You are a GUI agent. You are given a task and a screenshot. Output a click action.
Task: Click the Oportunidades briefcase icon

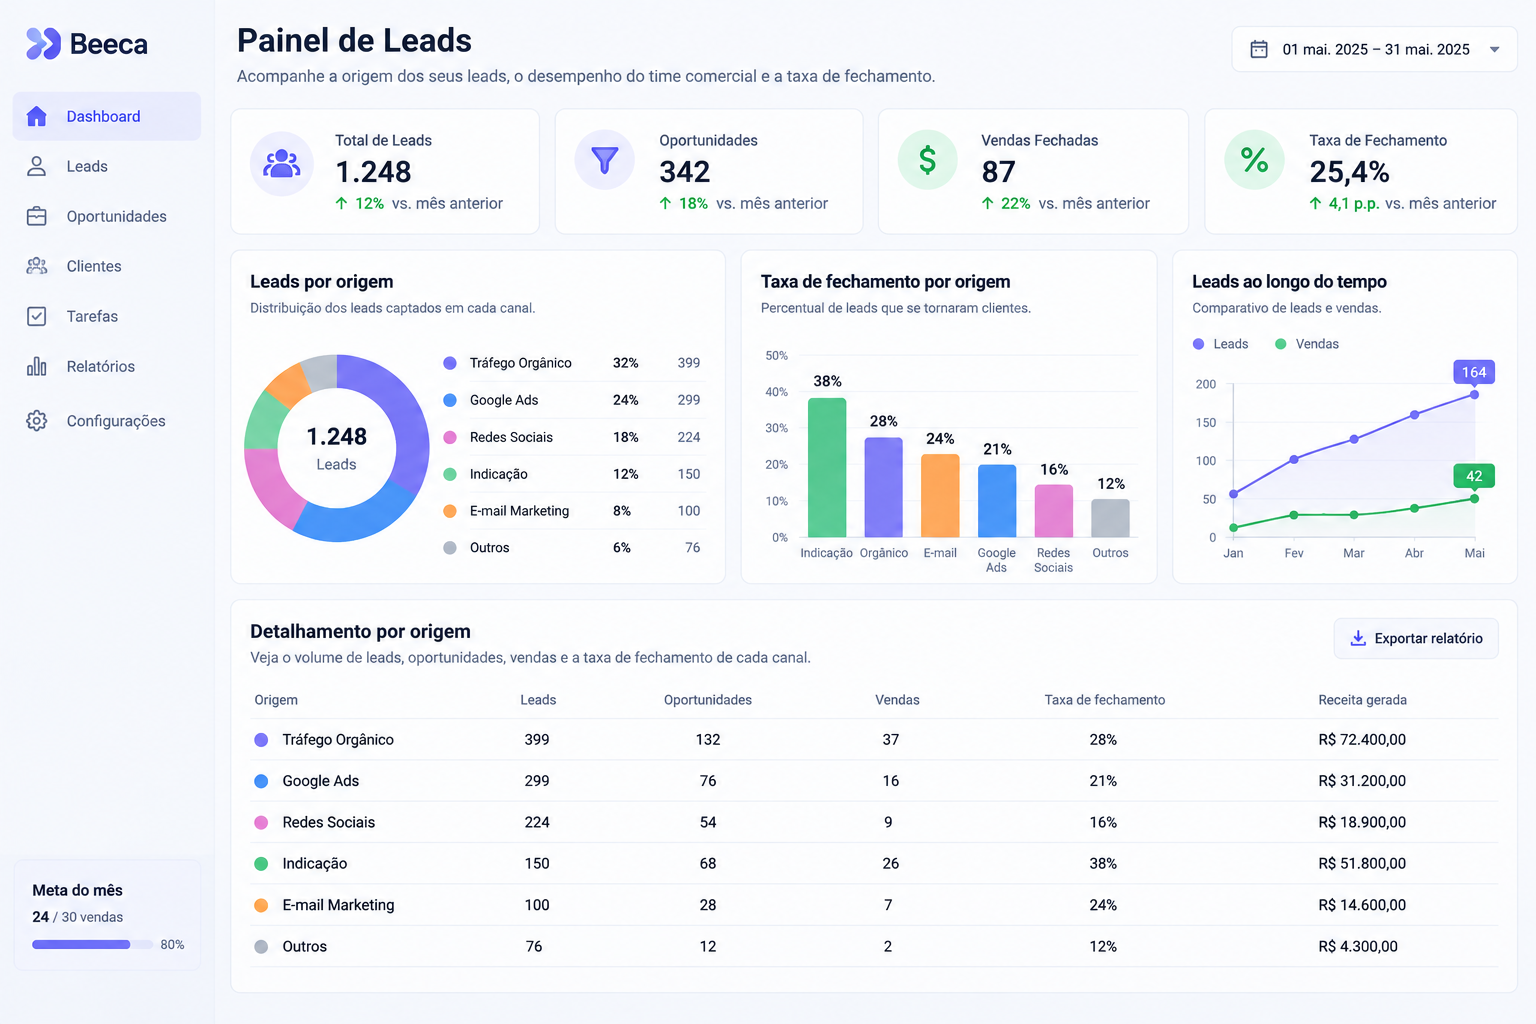click(37, 216)
